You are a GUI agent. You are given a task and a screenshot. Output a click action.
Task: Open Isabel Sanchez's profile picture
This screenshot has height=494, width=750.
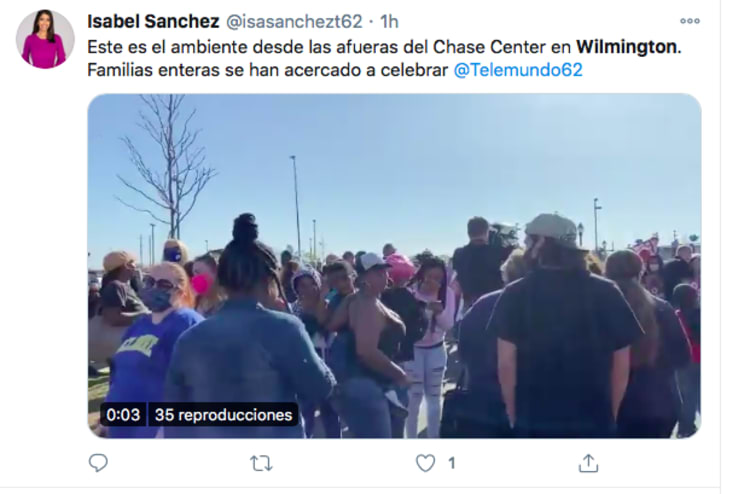coord(45,39)
